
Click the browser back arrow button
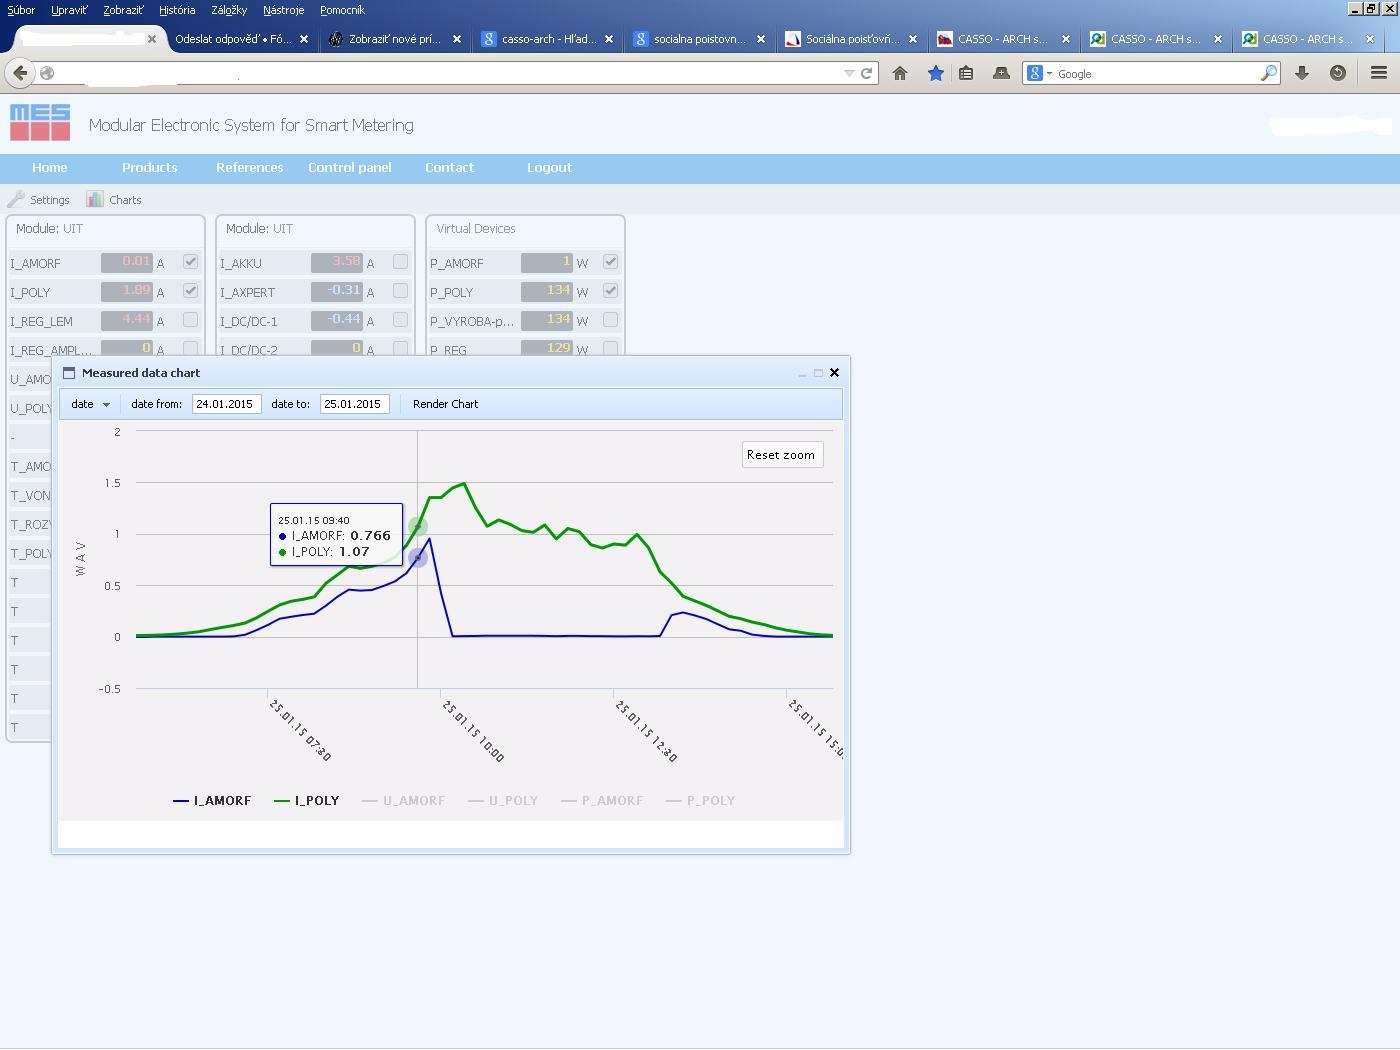coord(20,73)
